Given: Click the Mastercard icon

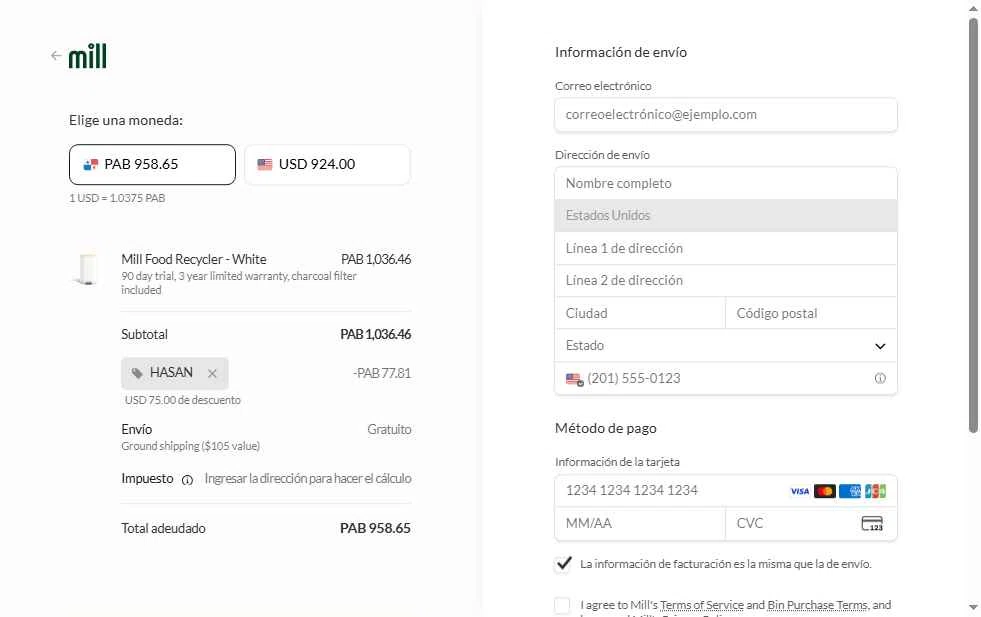Looking at the screenshot, I should [825, 491].
